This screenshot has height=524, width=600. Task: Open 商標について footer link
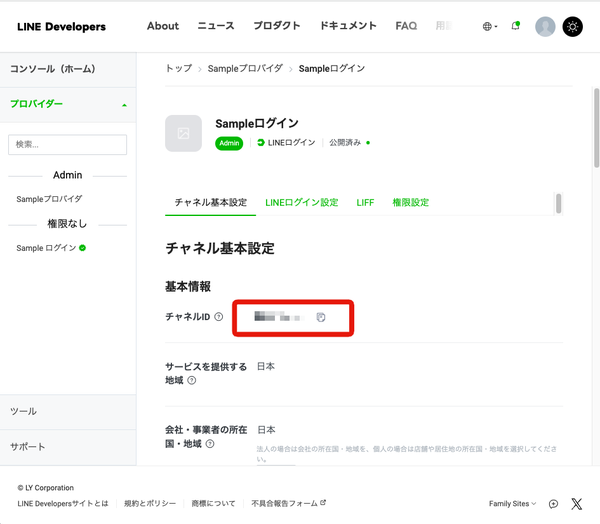click(213, 504)
